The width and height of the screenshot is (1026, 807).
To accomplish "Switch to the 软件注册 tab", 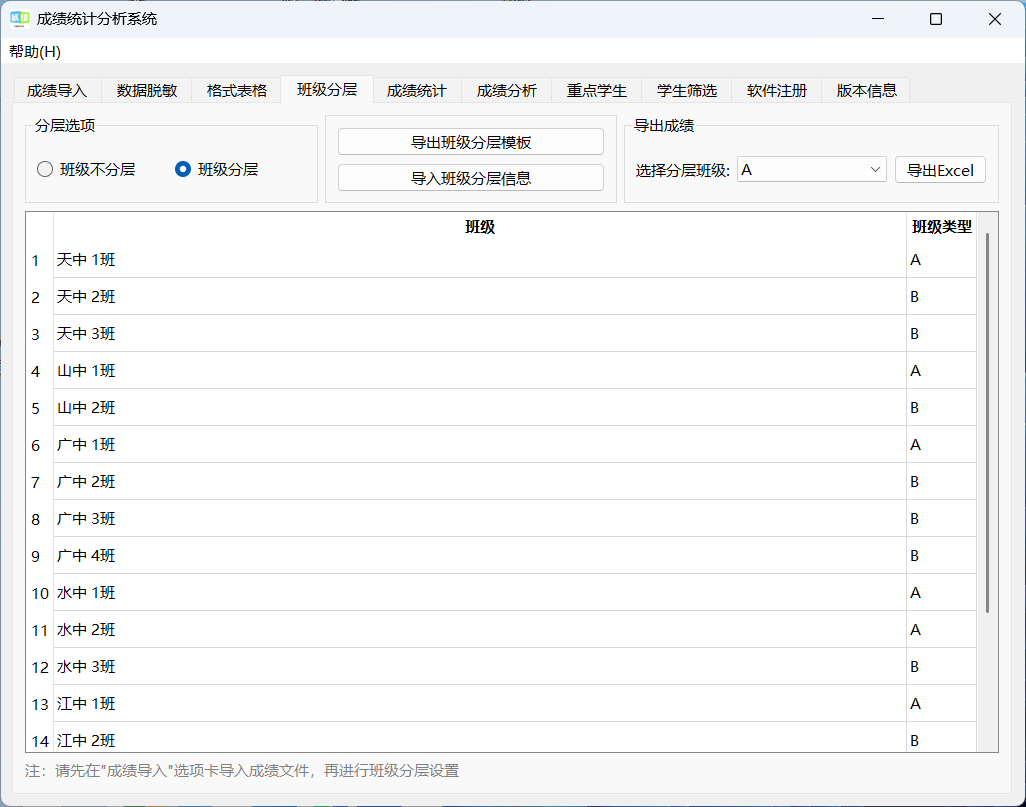I will pyautogui.click(x=775, y=89).
